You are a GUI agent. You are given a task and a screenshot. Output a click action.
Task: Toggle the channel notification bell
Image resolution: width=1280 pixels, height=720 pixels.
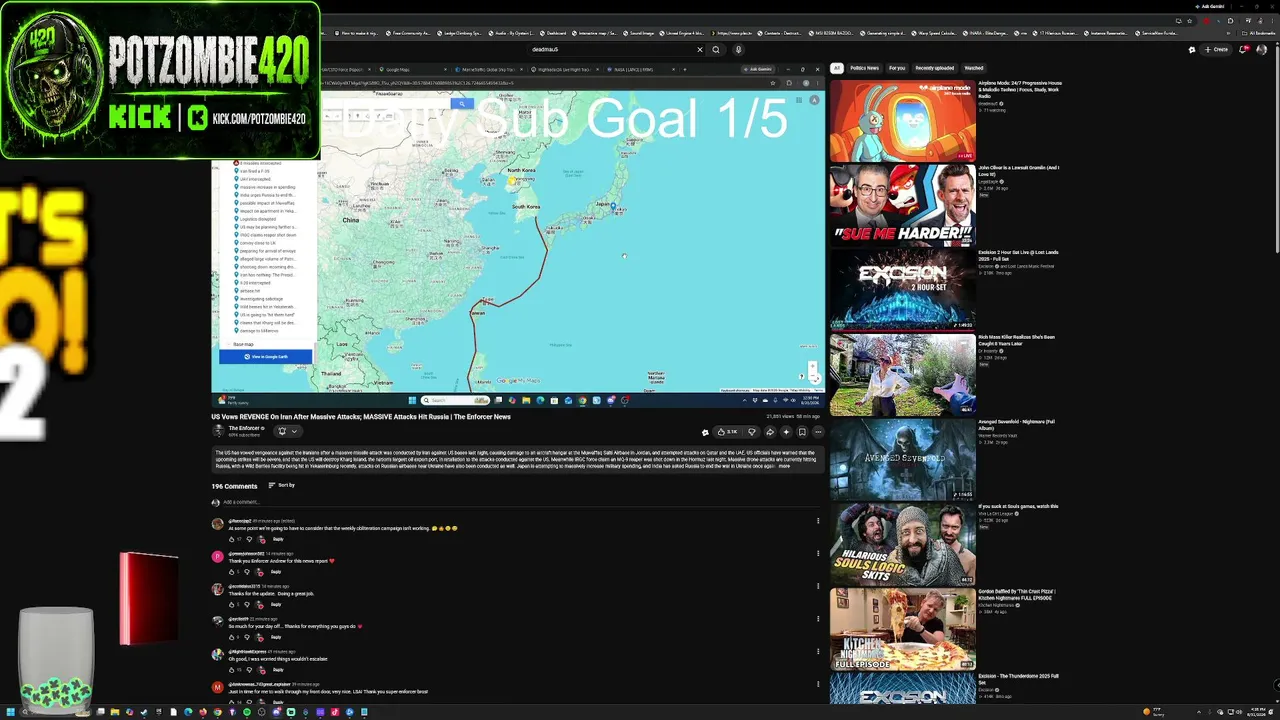[282, 431]
